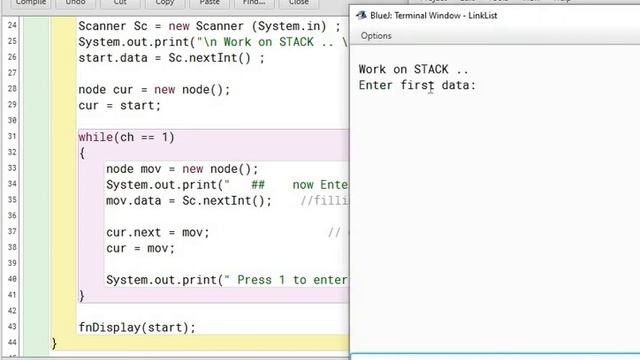Image resolution: width=640 pixels, height=360 pixels.
Task: Click the '## now Ente' print statement line
Action: (x=227, y=185)
